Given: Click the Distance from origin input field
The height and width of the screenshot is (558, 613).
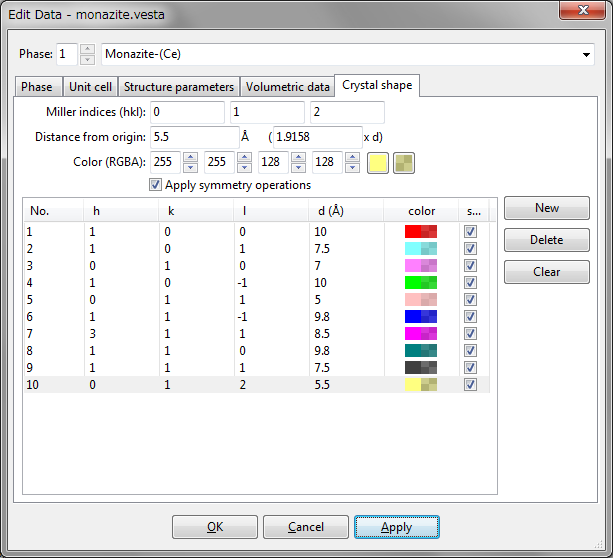Looking at the screenshot, I should click(194, 137).
